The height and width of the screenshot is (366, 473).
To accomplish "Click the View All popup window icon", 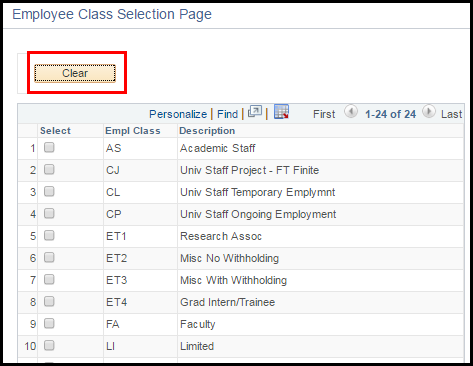I will (255, 112).
